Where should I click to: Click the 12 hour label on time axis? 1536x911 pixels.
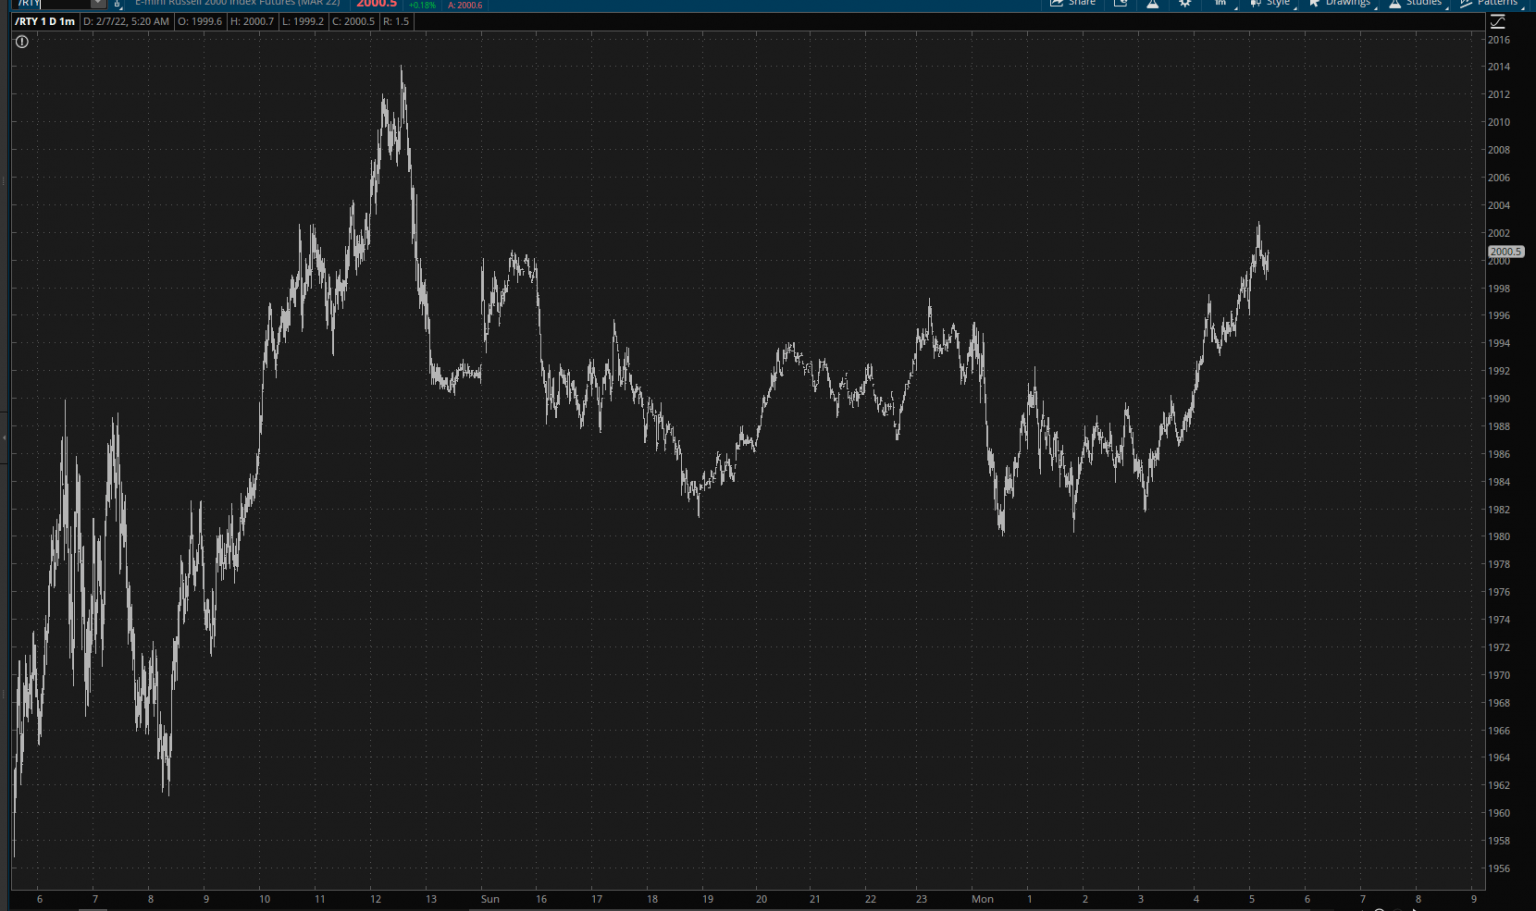[x=376, y=899]
